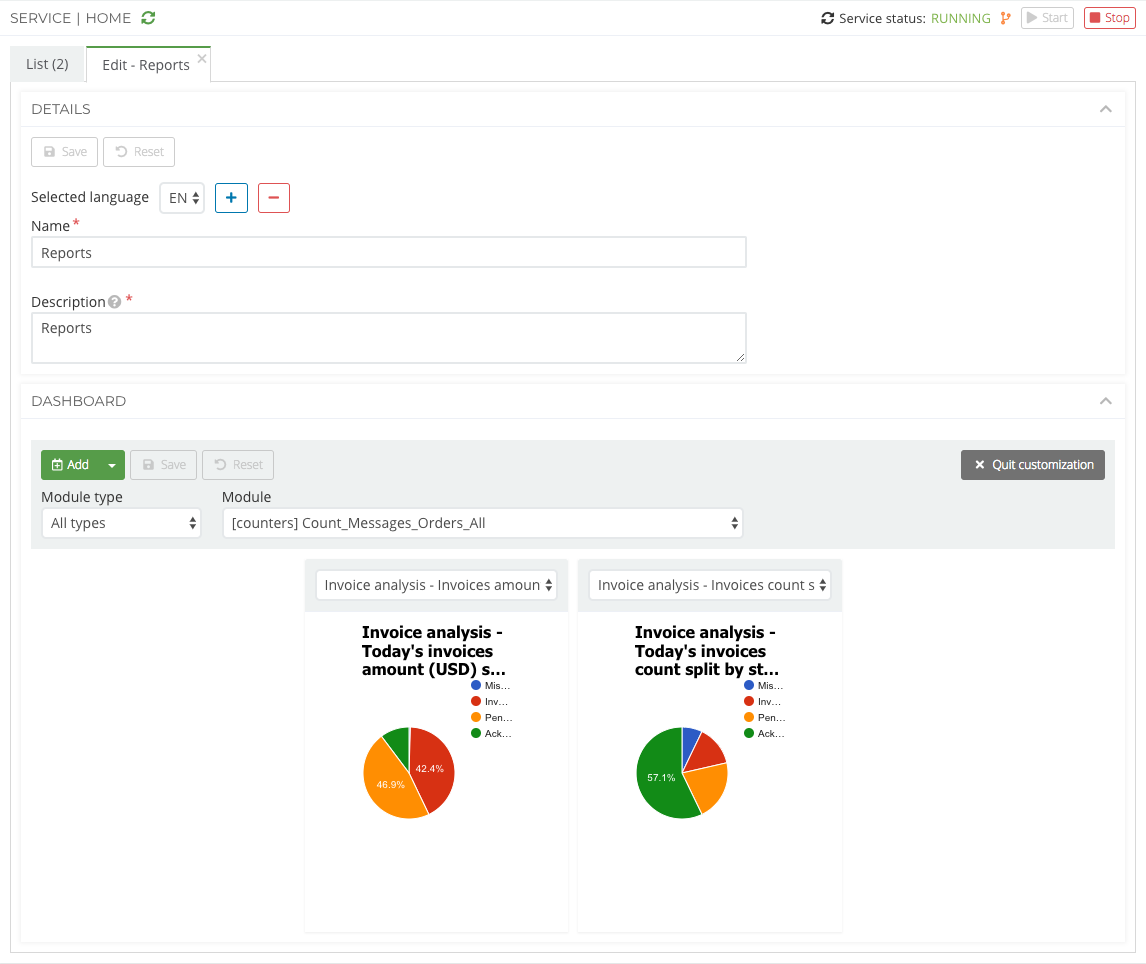This screenshot has height=964, width=1146.
Task: Open the Module type dropdown
Action: 121,523
